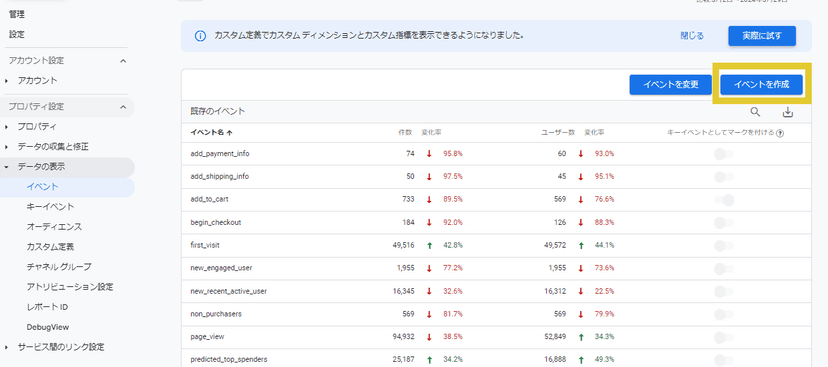
Task: Toggle key event for first_visit
Action: click(x=723, y=246)
